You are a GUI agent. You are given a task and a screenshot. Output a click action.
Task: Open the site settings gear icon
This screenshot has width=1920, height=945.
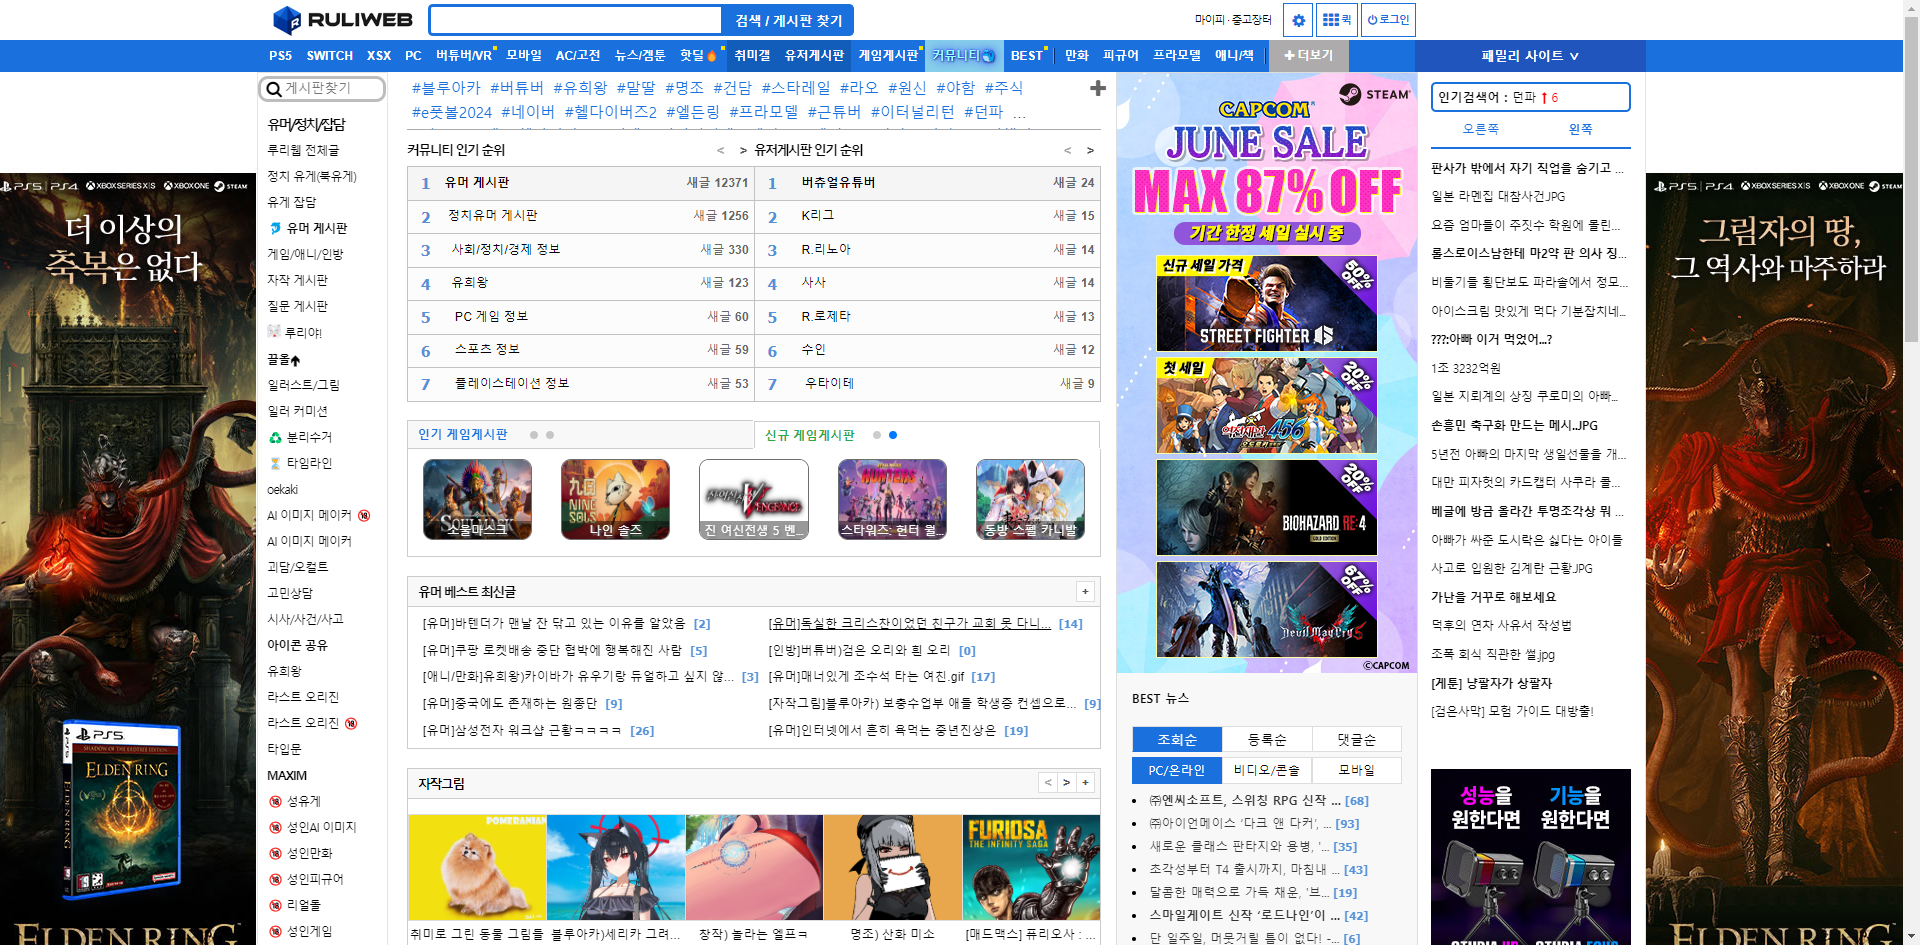tap(1297, 19)
